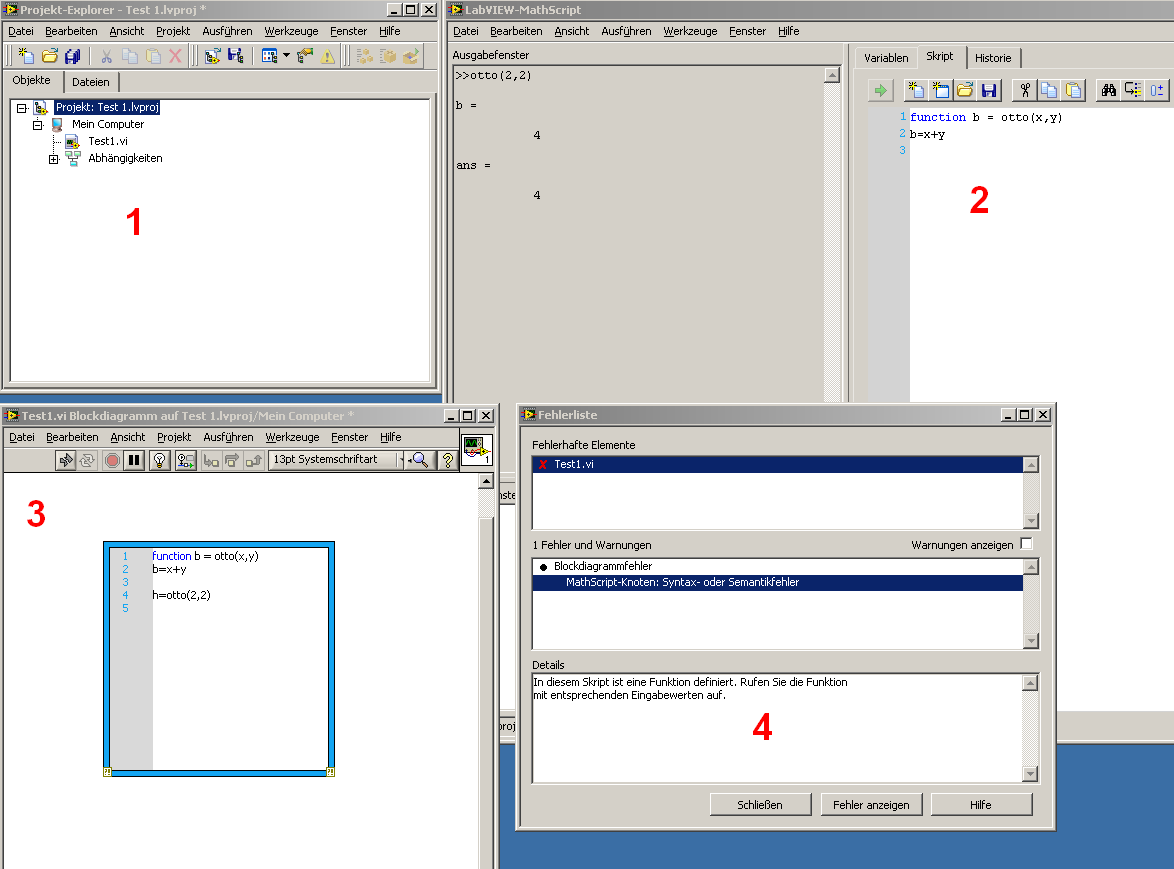Click yellow question mark context help icon

447,460
